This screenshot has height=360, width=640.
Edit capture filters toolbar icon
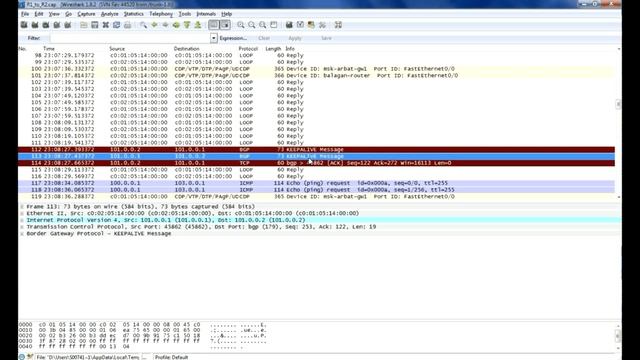pyautogui.click(x=289, y=25)
